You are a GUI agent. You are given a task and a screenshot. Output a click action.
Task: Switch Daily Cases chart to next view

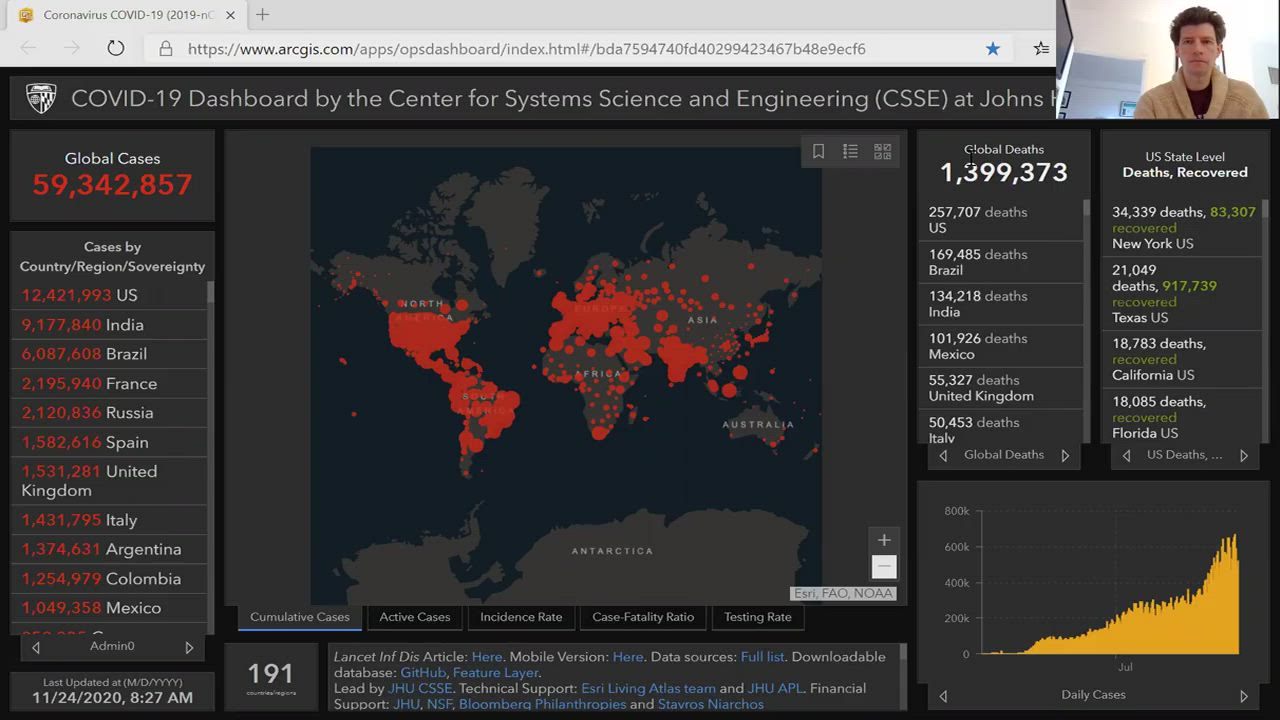(x=1243, y=695)
